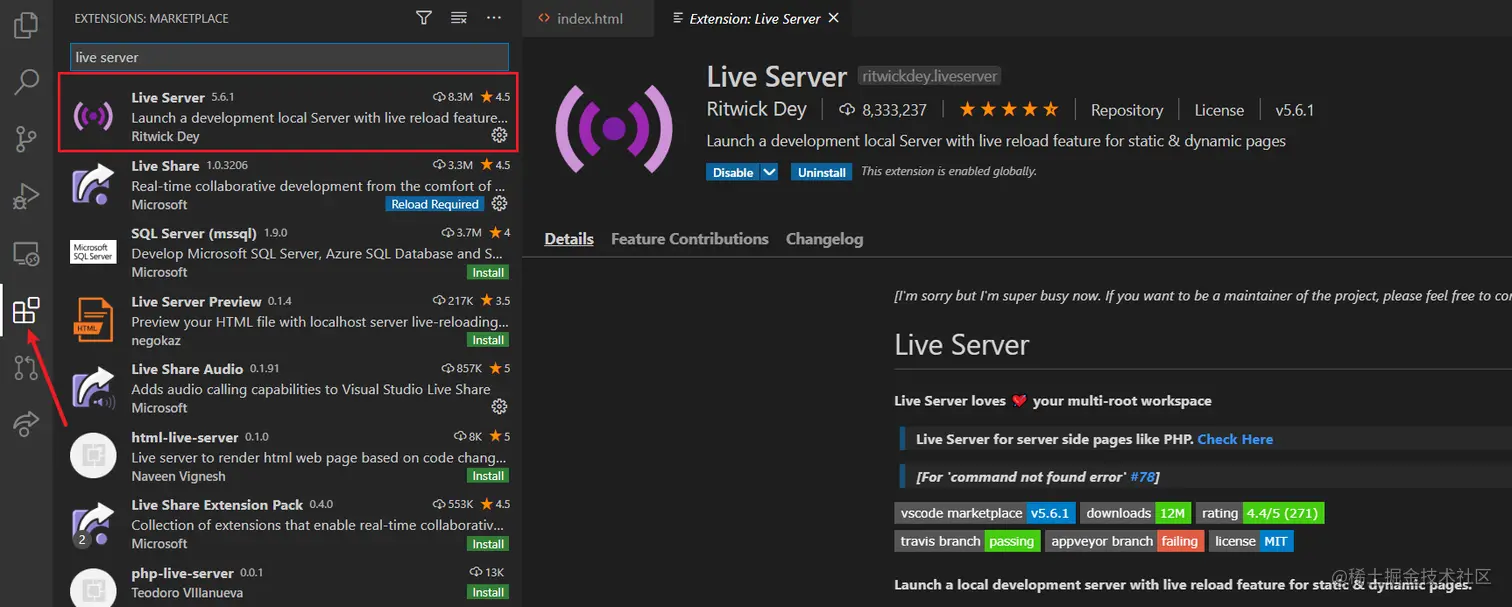Select the html-live-server extension icon

(93, 456)
